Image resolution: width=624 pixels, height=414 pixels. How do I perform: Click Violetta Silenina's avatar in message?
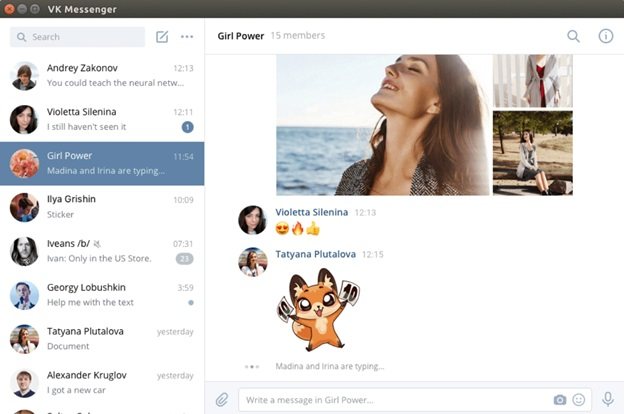click(253, 220)
